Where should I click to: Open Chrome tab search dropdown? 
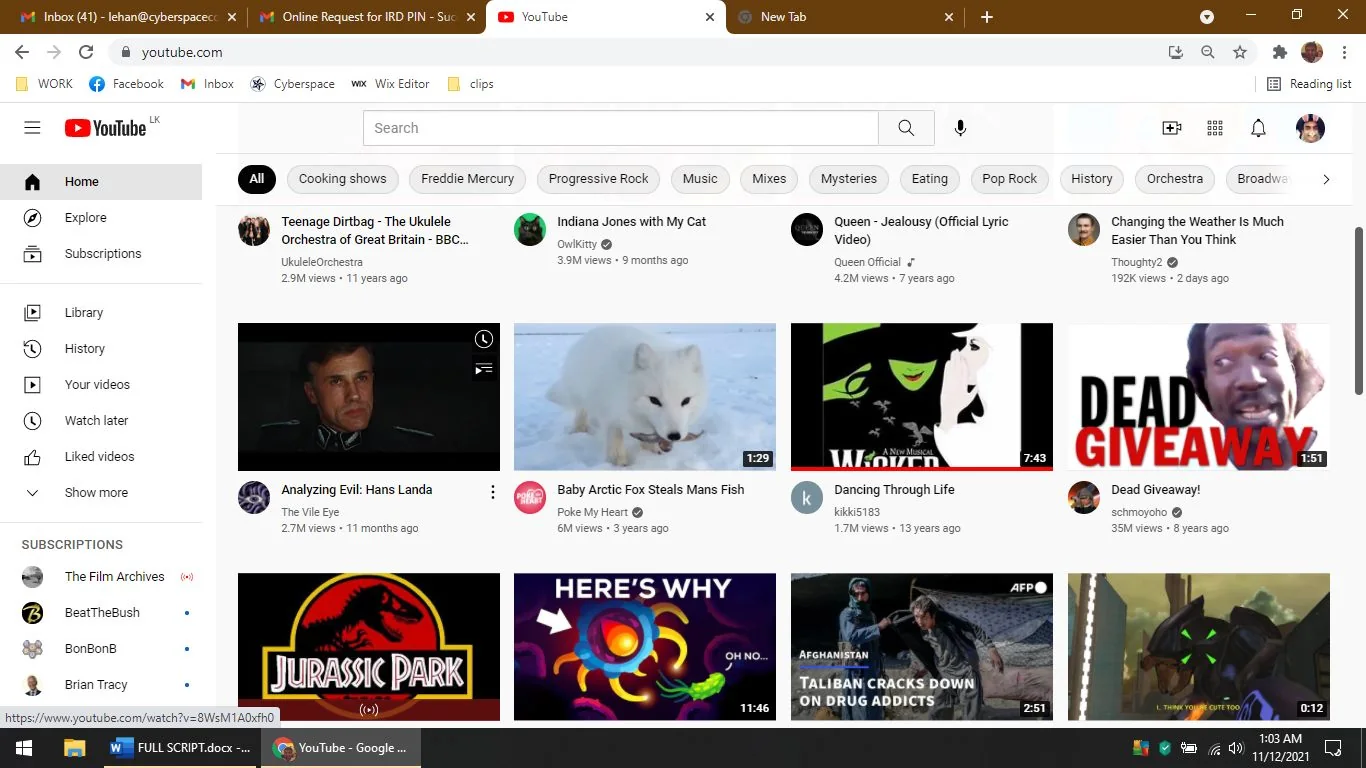tap(1207, 17)
